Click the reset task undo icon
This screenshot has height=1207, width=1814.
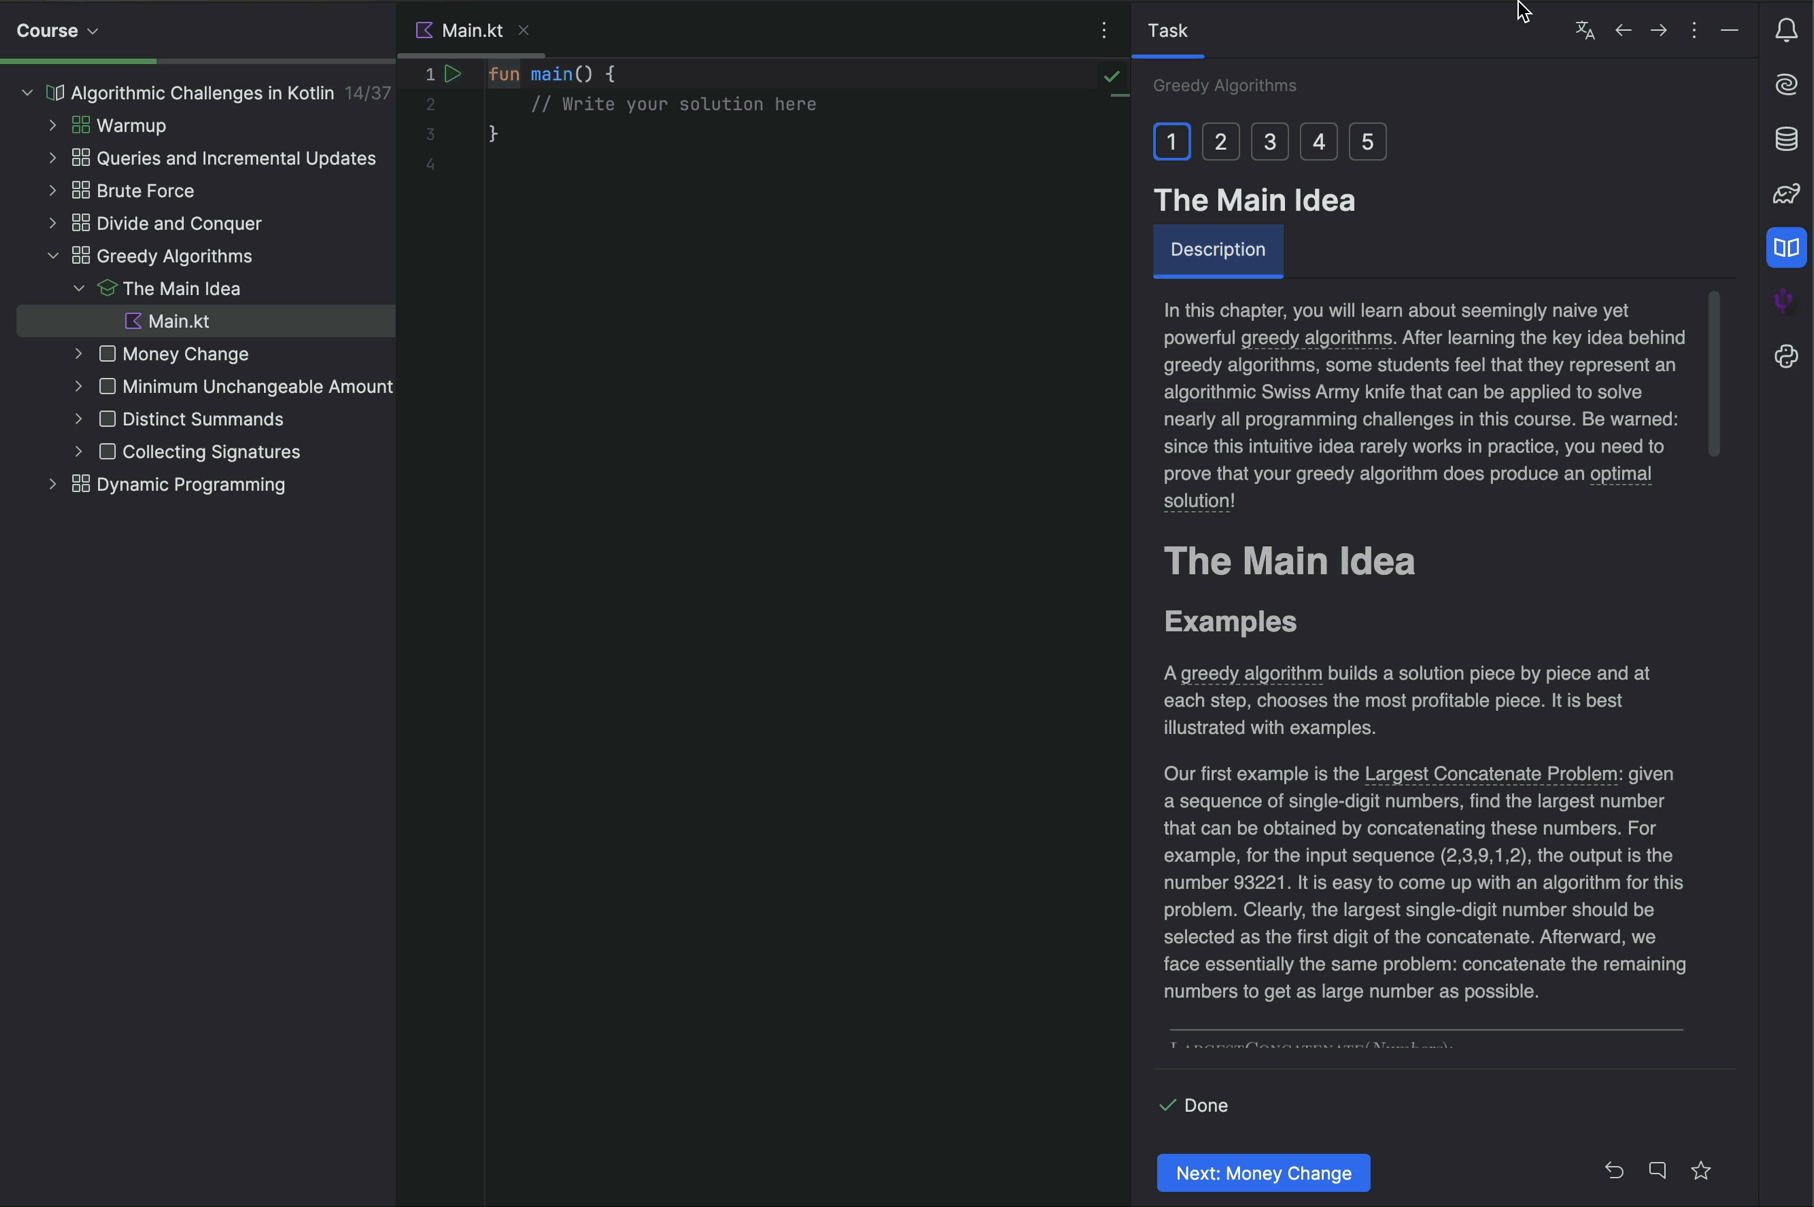point(1614,1170)
